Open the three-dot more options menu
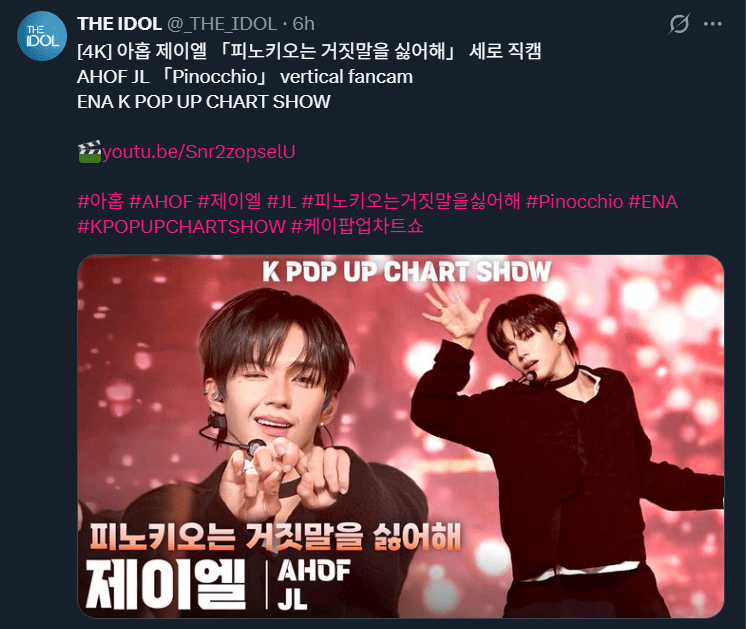This screenshot has height=629, width=746. click(x=712, y=24)
